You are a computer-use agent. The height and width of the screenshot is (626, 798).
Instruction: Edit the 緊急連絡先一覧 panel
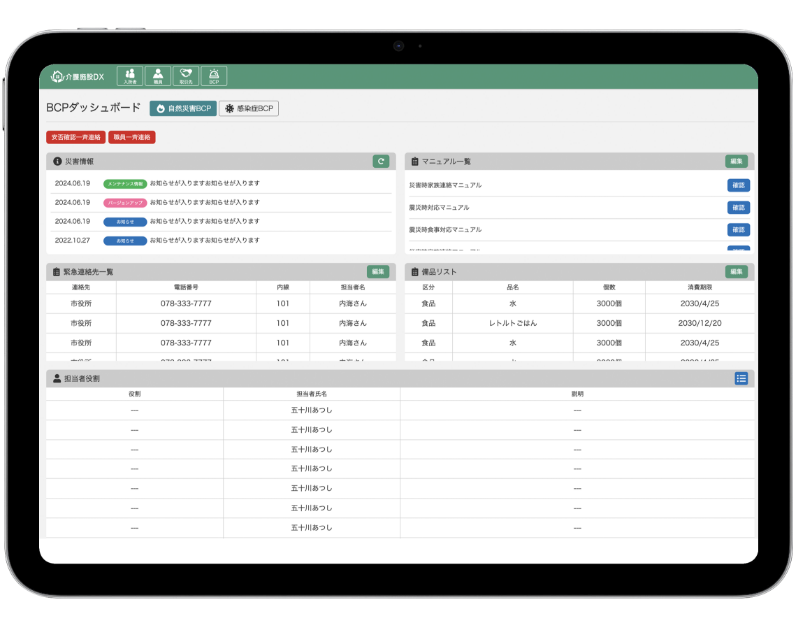(378, 271)
